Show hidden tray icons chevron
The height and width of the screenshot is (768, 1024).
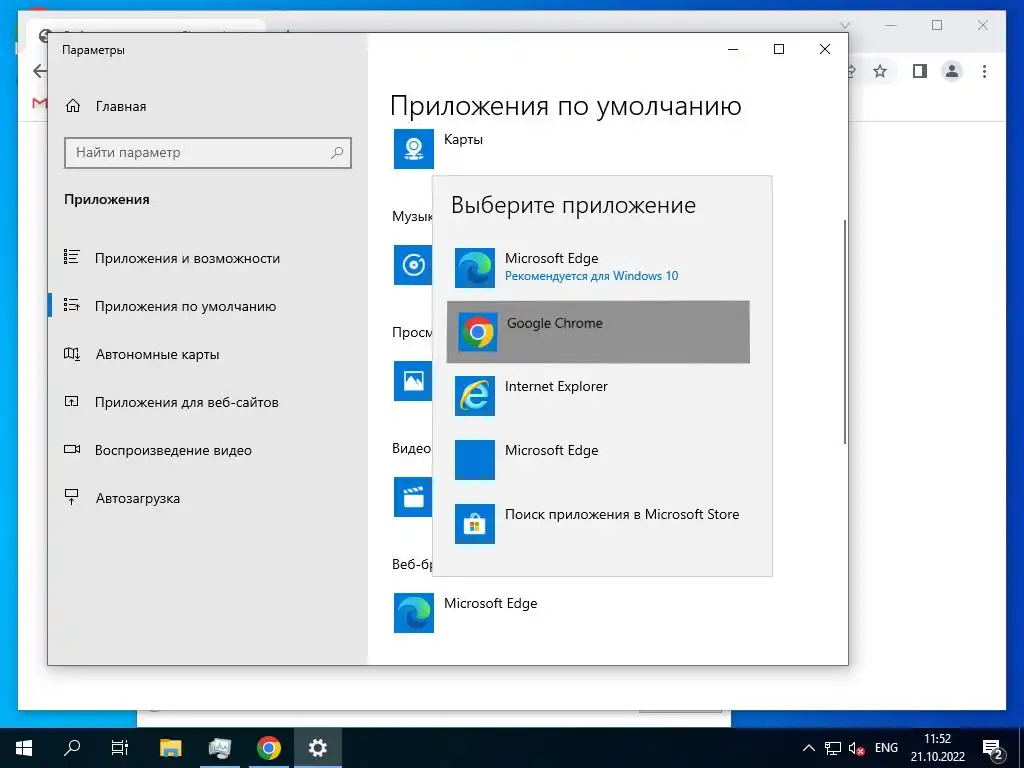(808, 748)
